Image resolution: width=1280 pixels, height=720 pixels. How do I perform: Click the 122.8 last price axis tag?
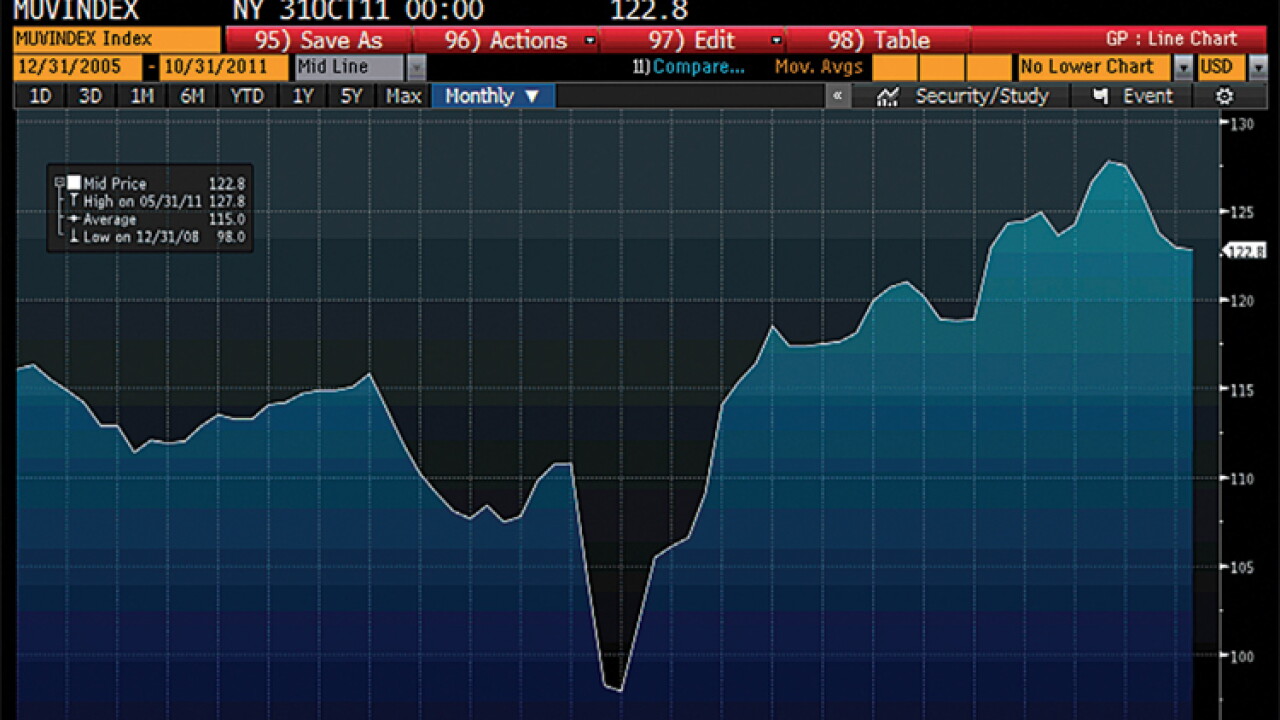(x=1246, y=251)
